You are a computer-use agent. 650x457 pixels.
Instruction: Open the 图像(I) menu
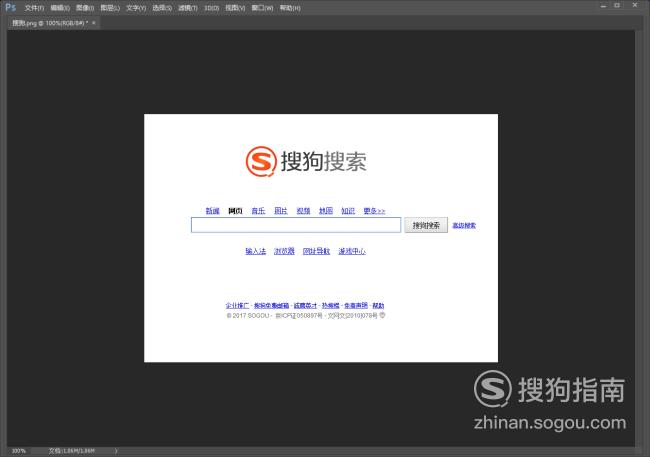tap(85, 8)
